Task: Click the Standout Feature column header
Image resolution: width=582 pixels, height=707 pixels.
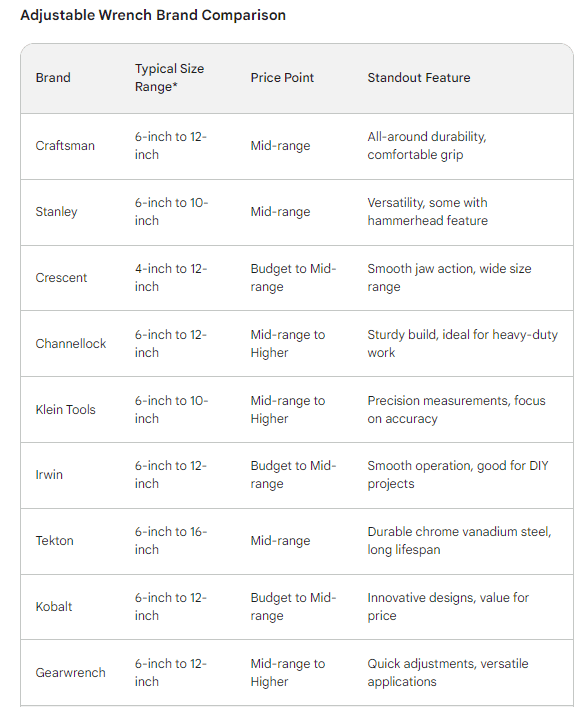Action: pos(419,78)
